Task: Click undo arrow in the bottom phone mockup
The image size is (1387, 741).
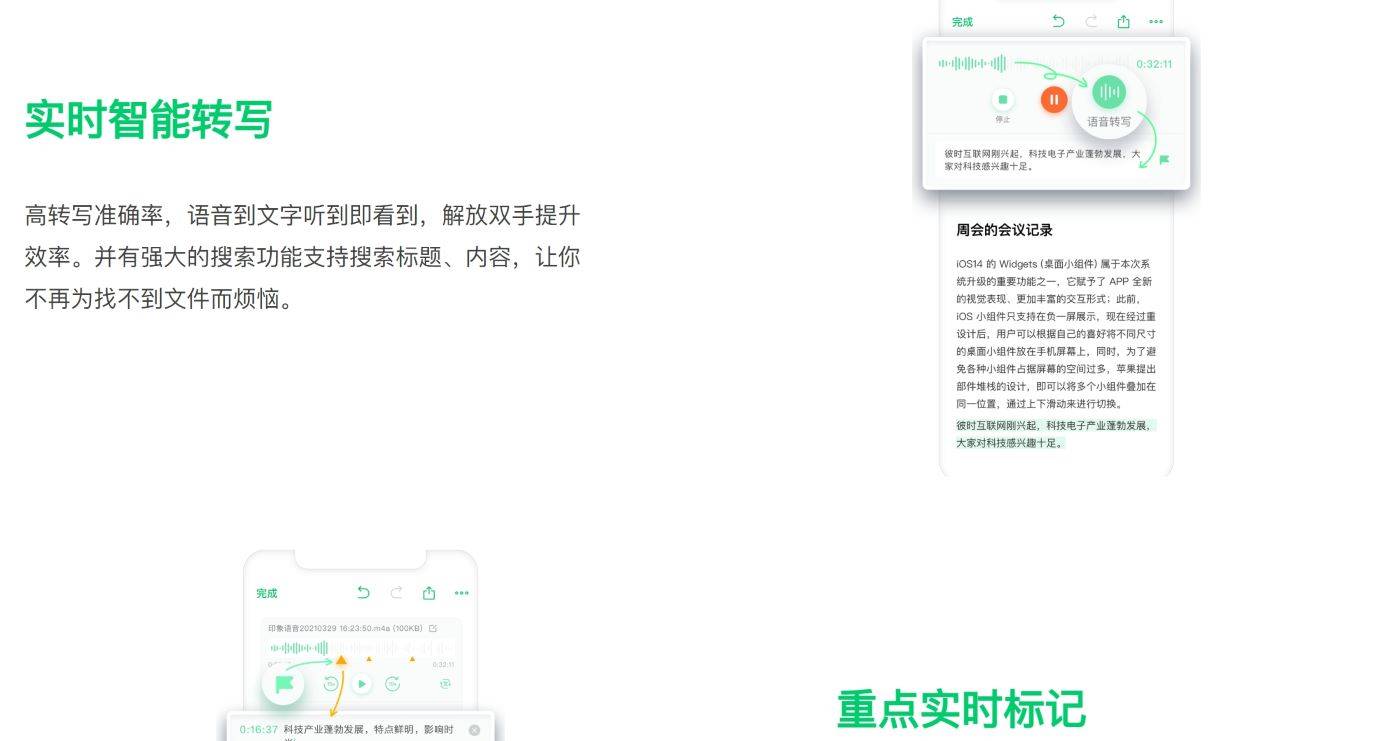Action: 363,593
